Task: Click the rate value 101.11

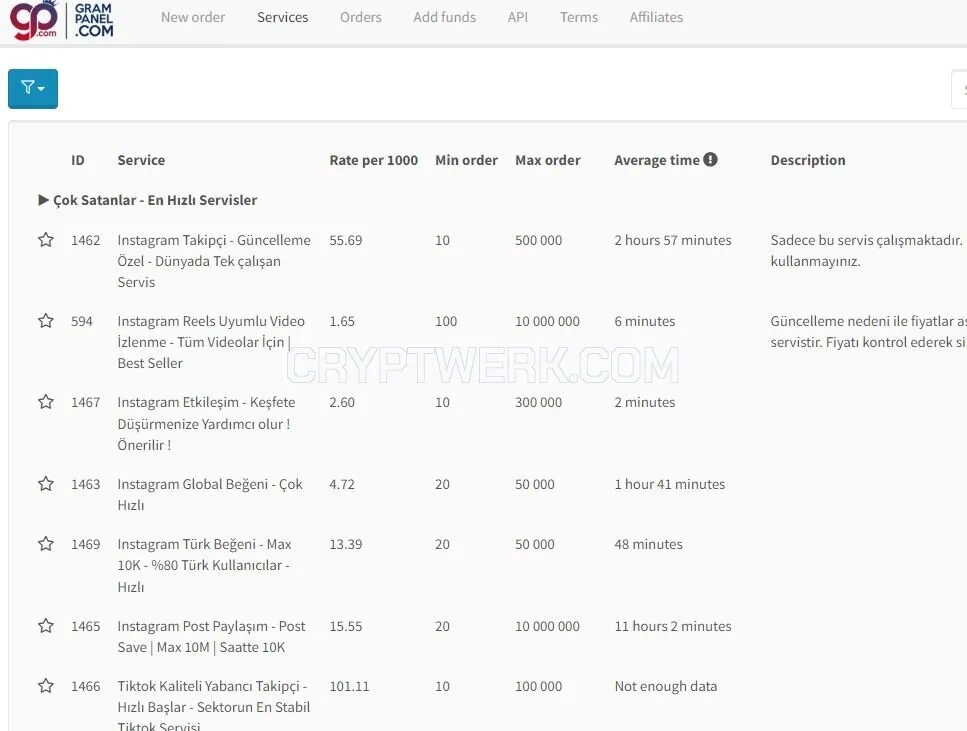Action: 349,686
